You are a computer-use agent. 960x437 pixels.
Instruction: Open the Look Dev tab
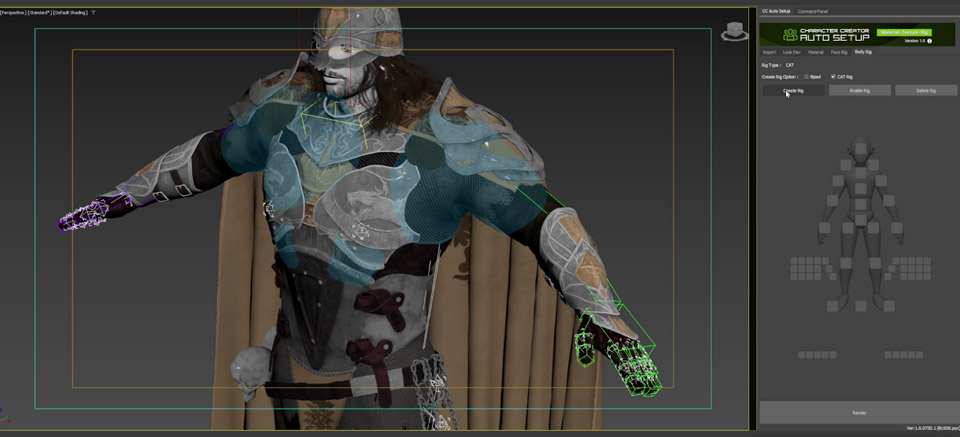[x=791, y=52]
